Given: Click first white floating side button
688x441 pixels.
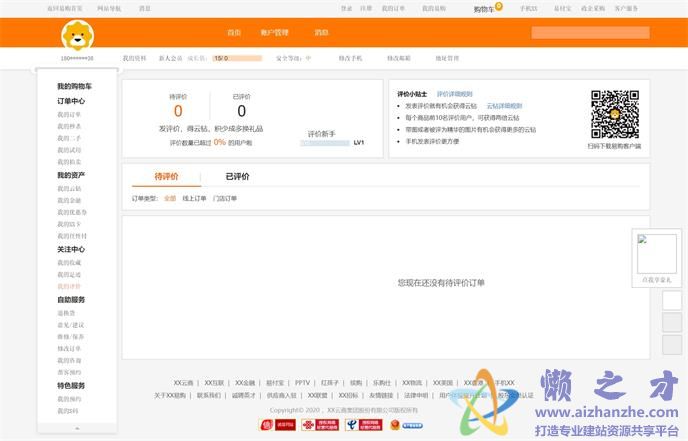Looking at the screenshot, I should point(672,301).
